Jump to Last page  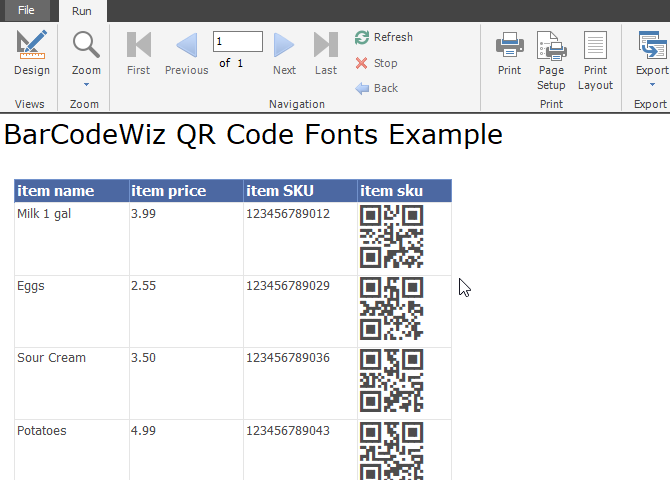point(326,53)
